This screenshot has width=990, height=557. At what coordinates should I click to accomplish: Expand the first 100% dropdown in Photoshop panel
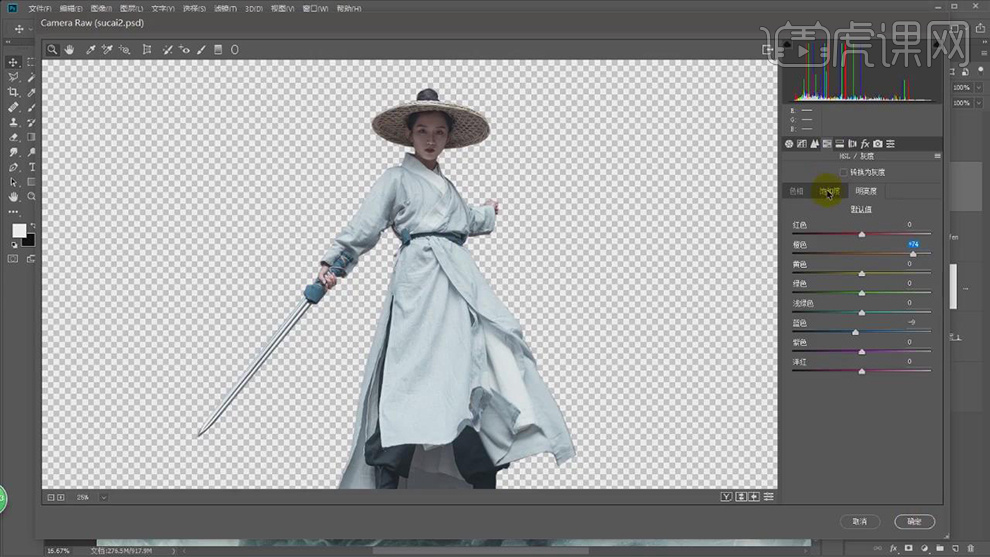pos(979,88)
